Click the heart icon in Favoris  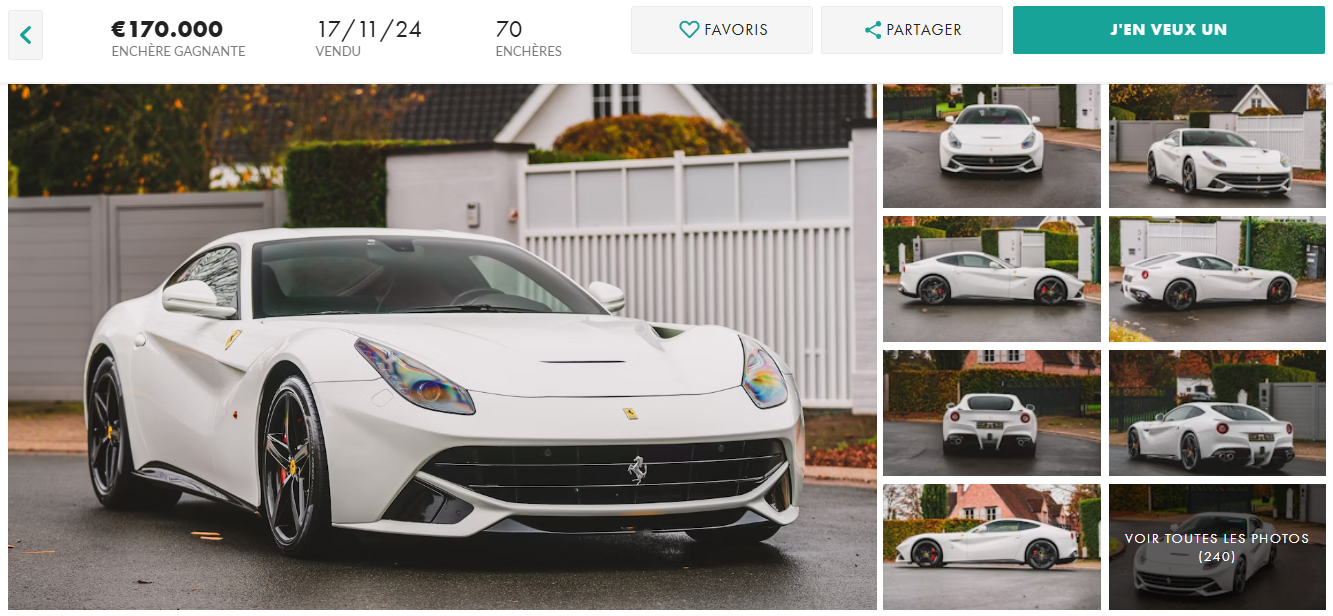point(689,30)
